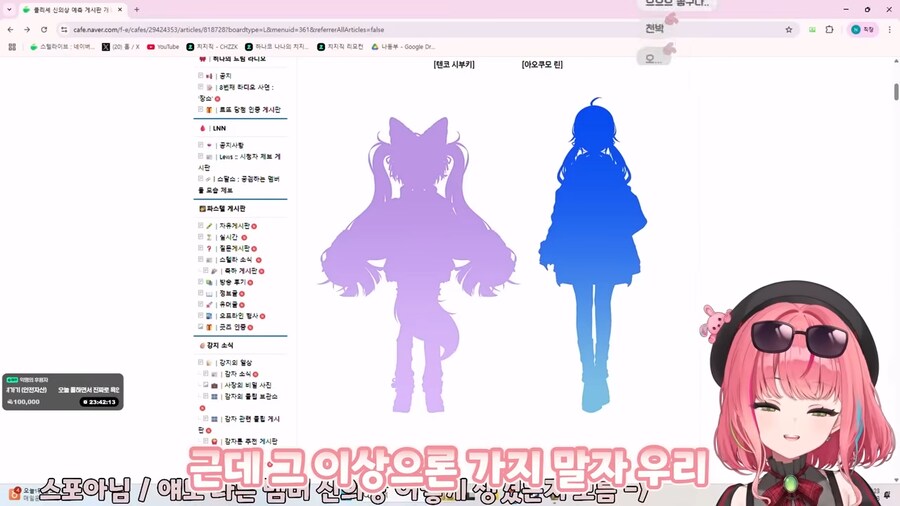Click the hourglass icon beside 실시간
The width and height of the screenshot is (900, 506).
tap(210, 237)
